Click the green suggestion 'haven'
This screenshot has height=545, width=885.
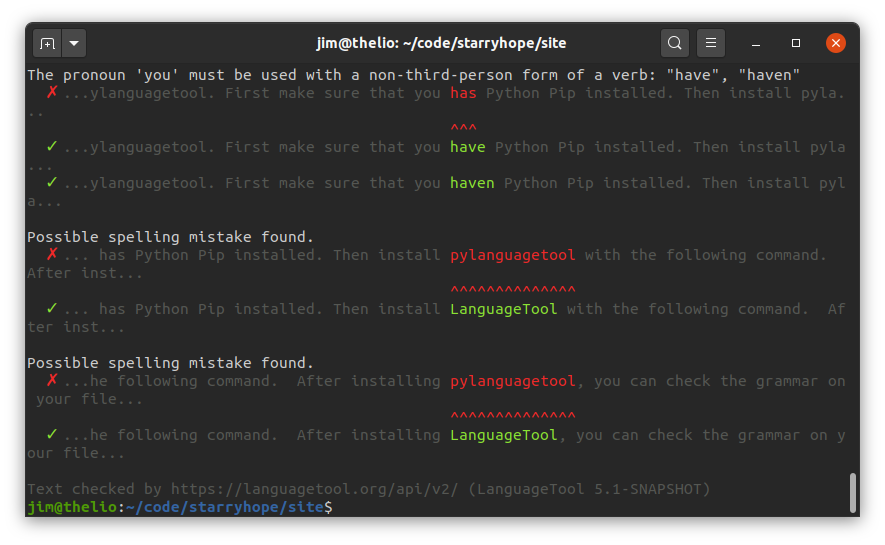tap(472, 183)
